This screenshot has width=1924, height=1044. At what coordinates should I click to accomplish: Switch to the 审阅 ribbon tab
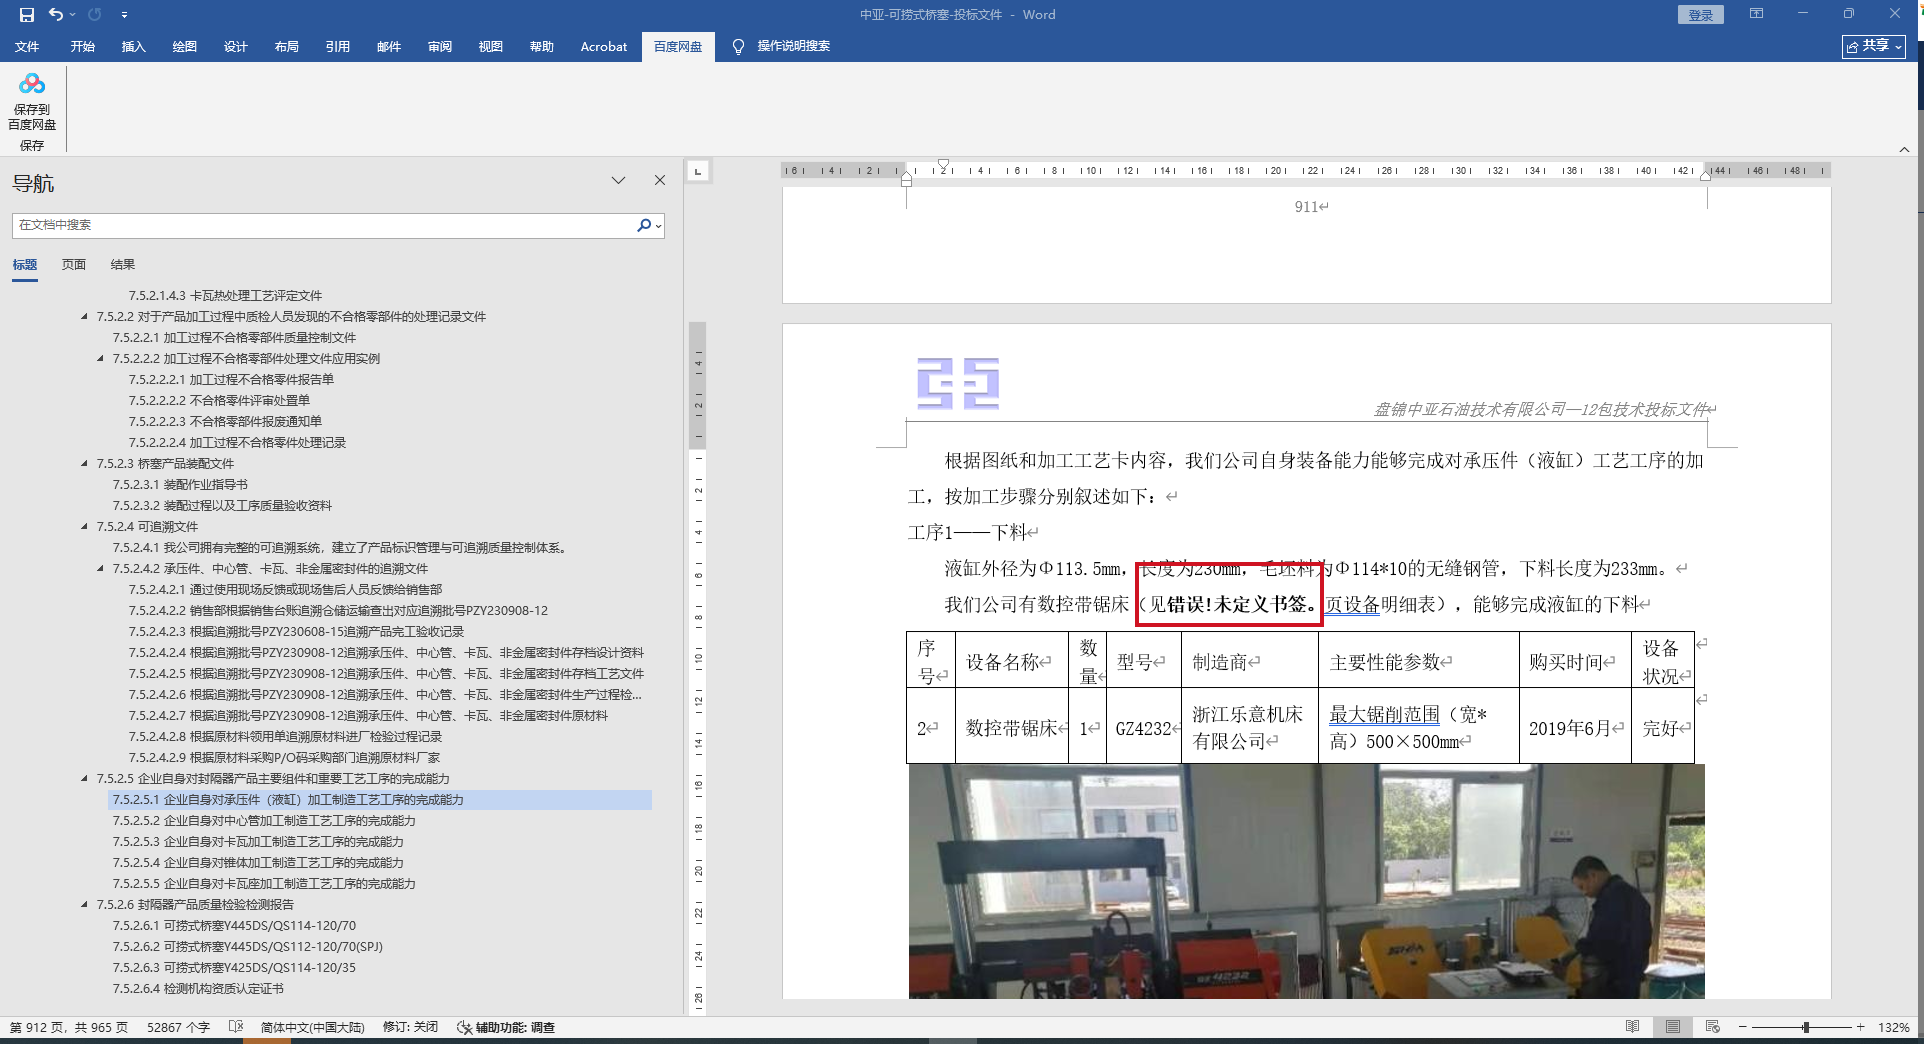pyautogui.click(x=440, y=46)
